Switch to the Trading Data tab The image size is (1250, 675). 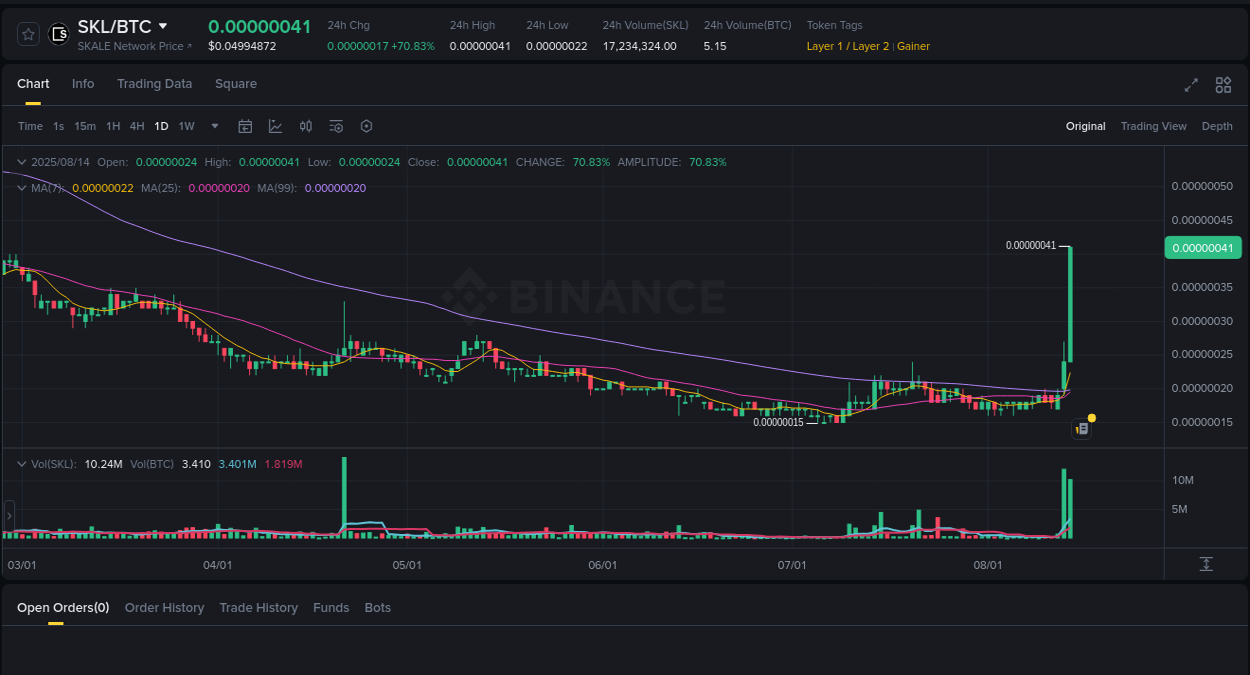pyautogui.click(x=154, y=84)
